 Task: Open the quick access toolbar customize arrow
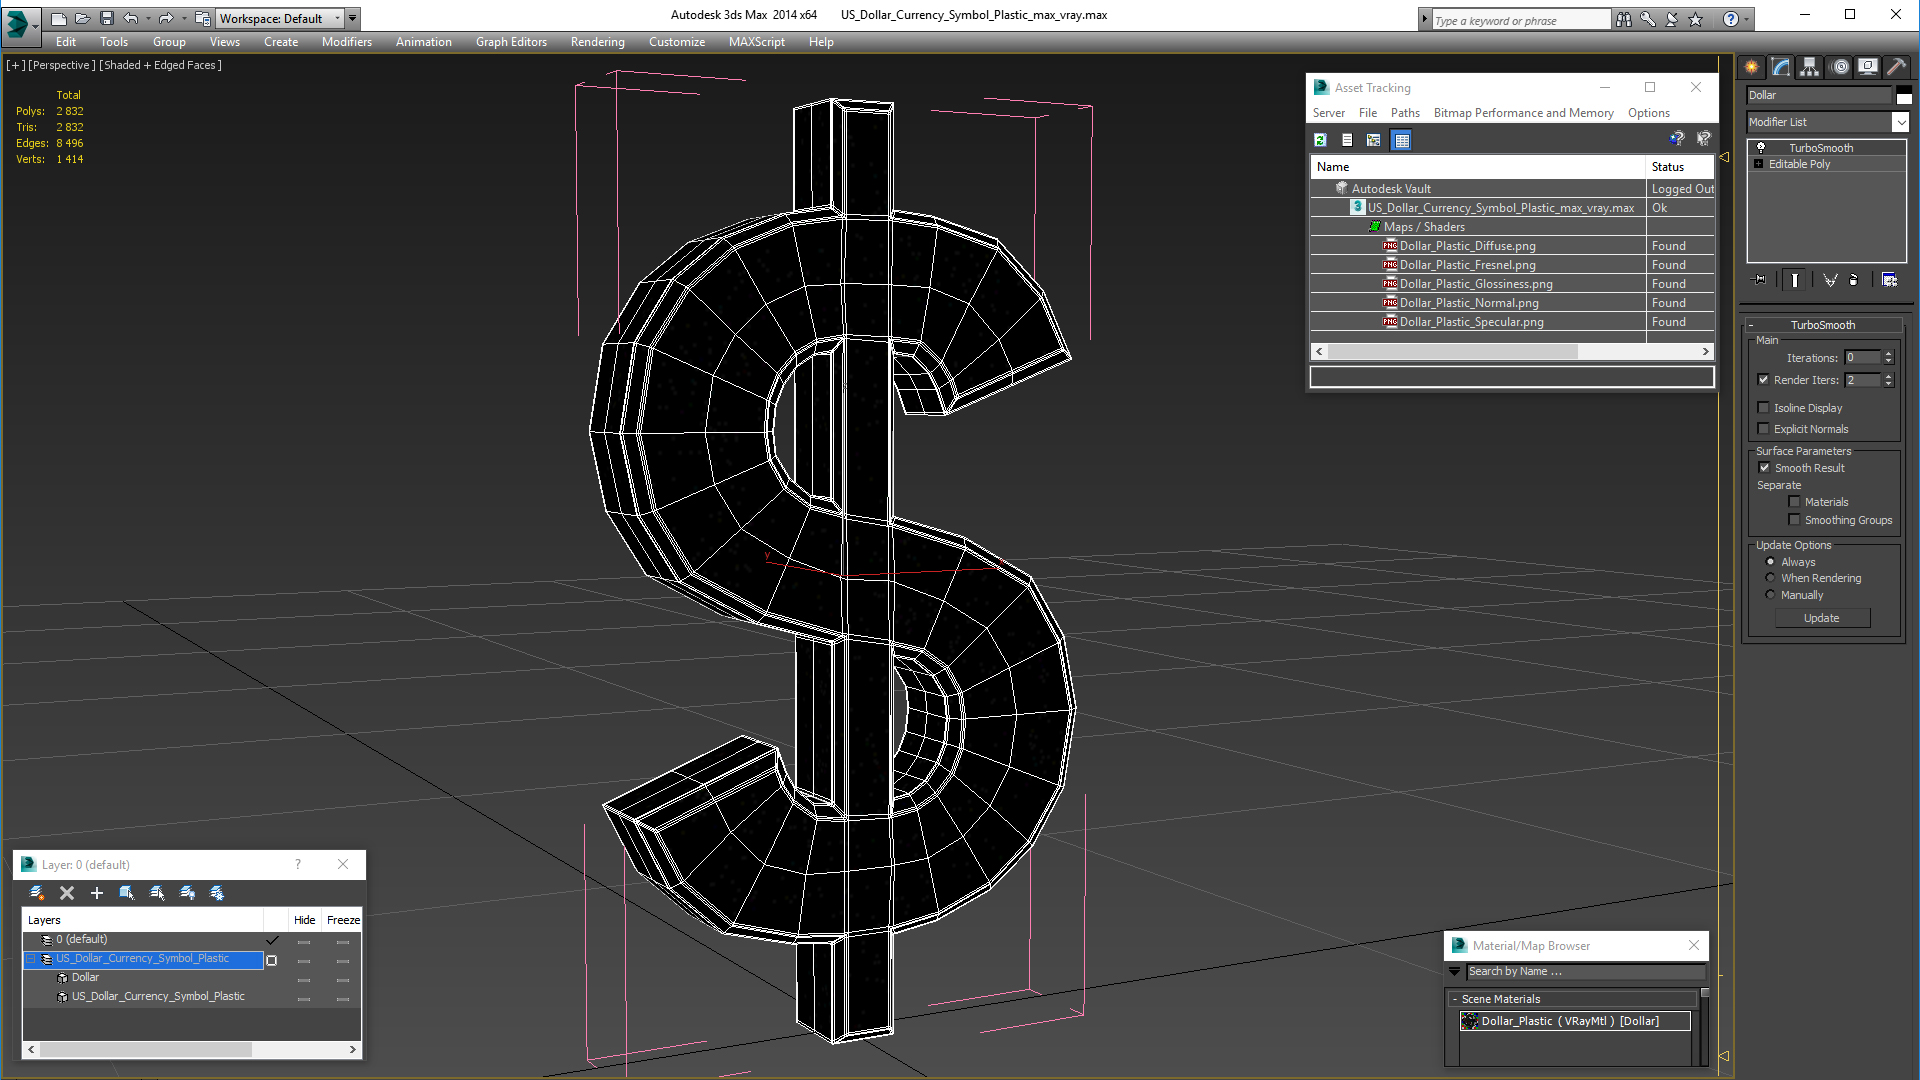click(x=352, y=18)
